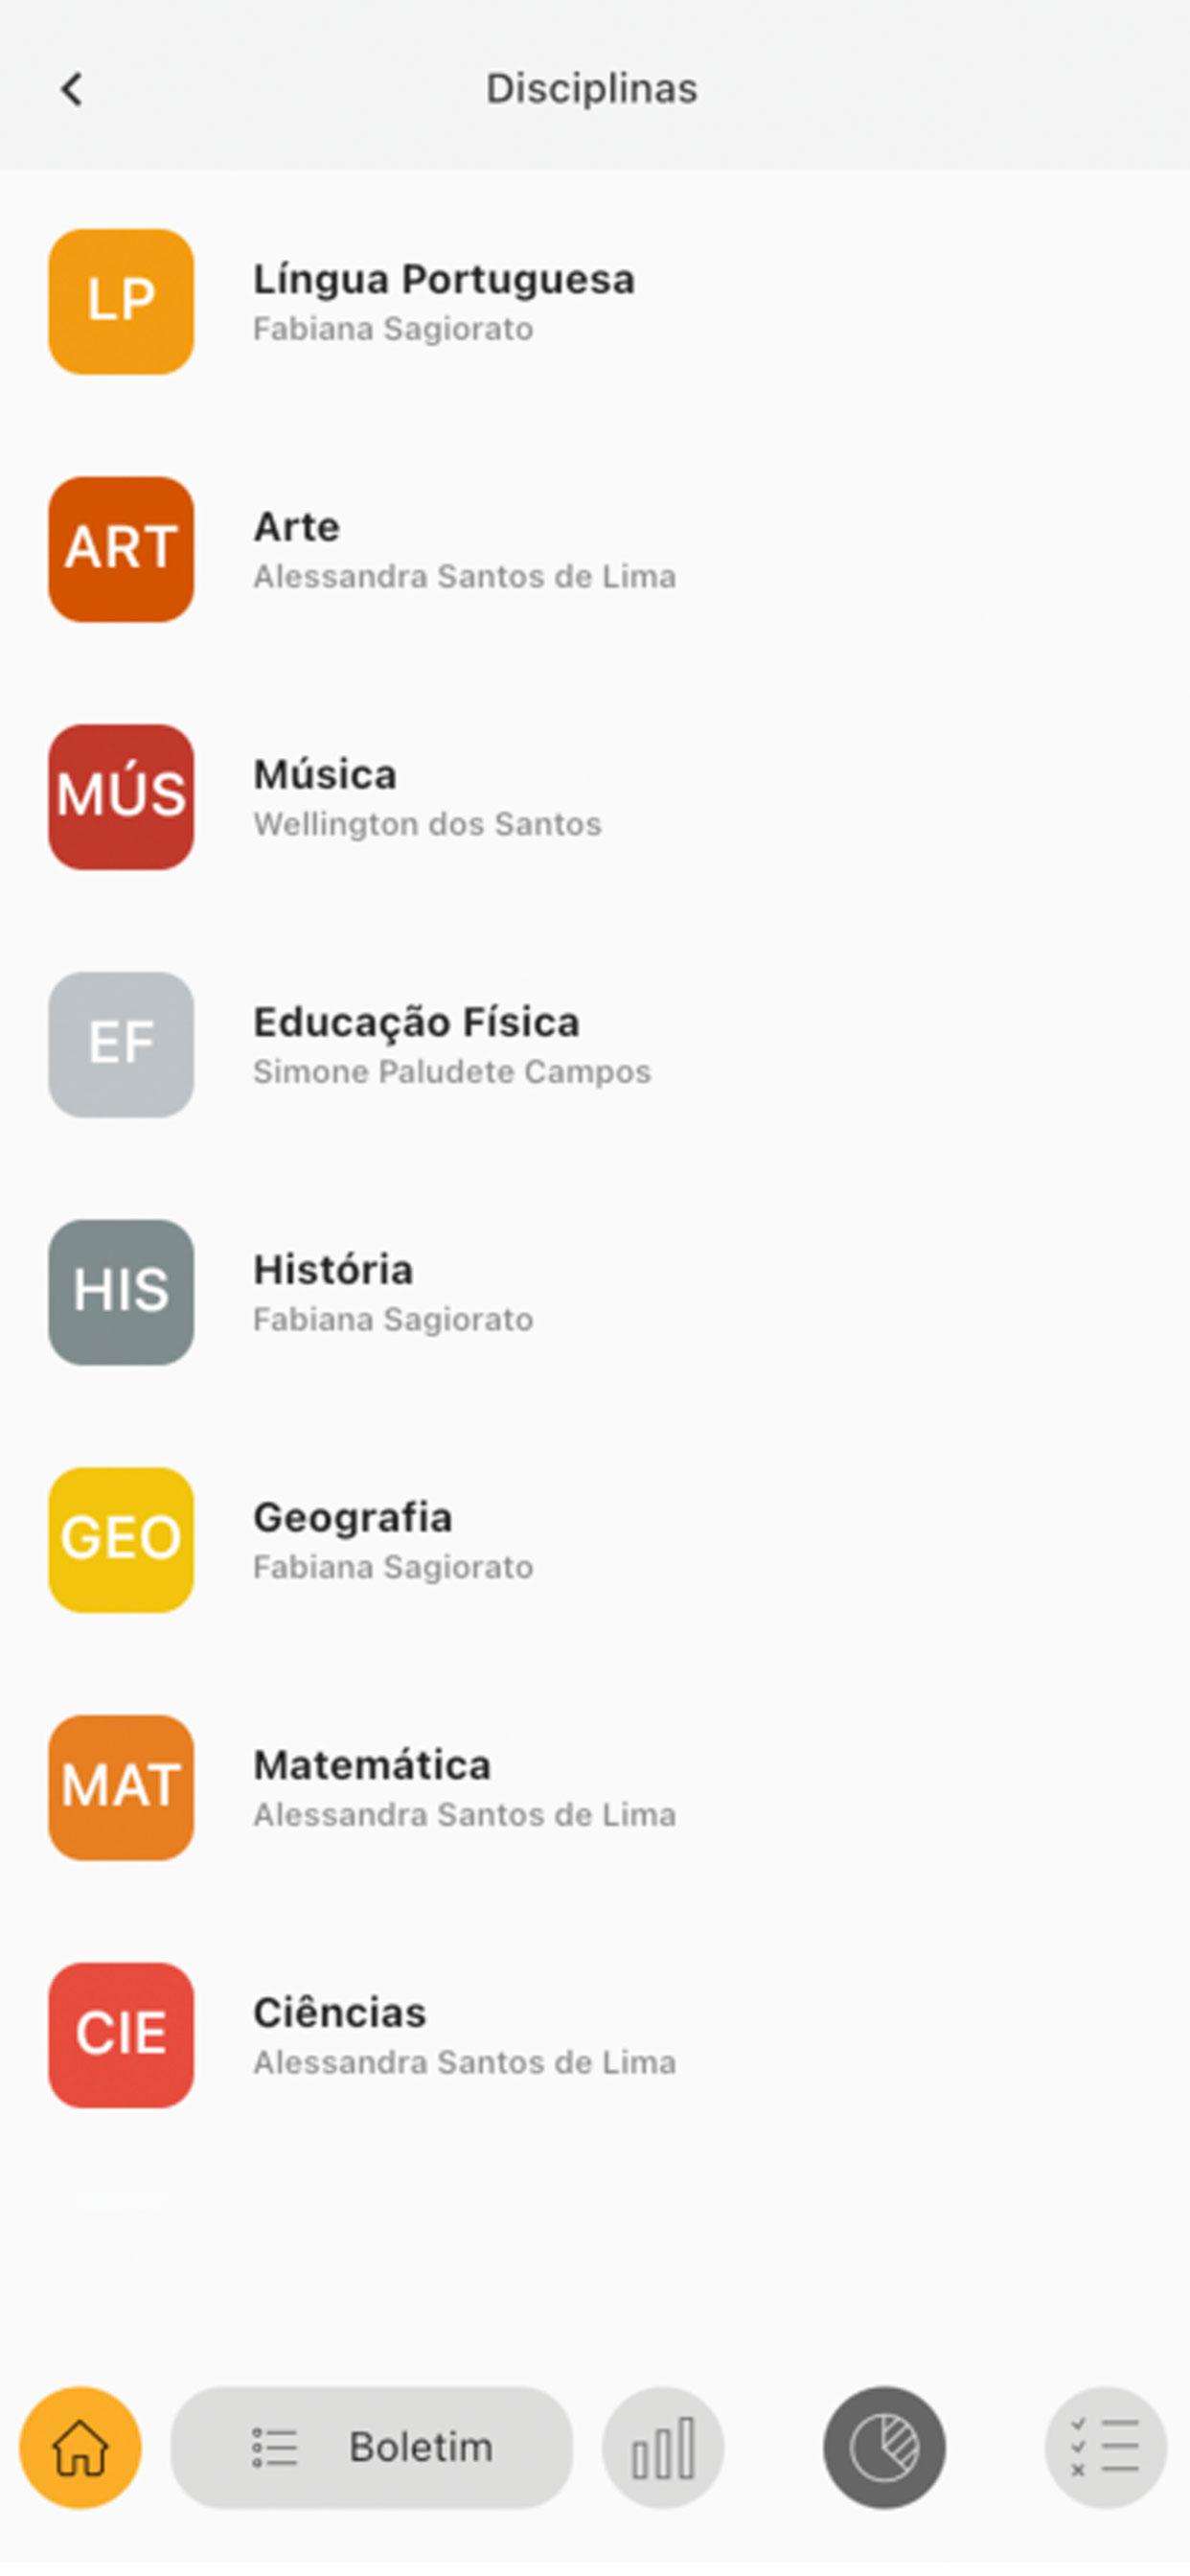Tap the HIS subject icon
The image size is (1190, 2576).
pos(121,1292)
